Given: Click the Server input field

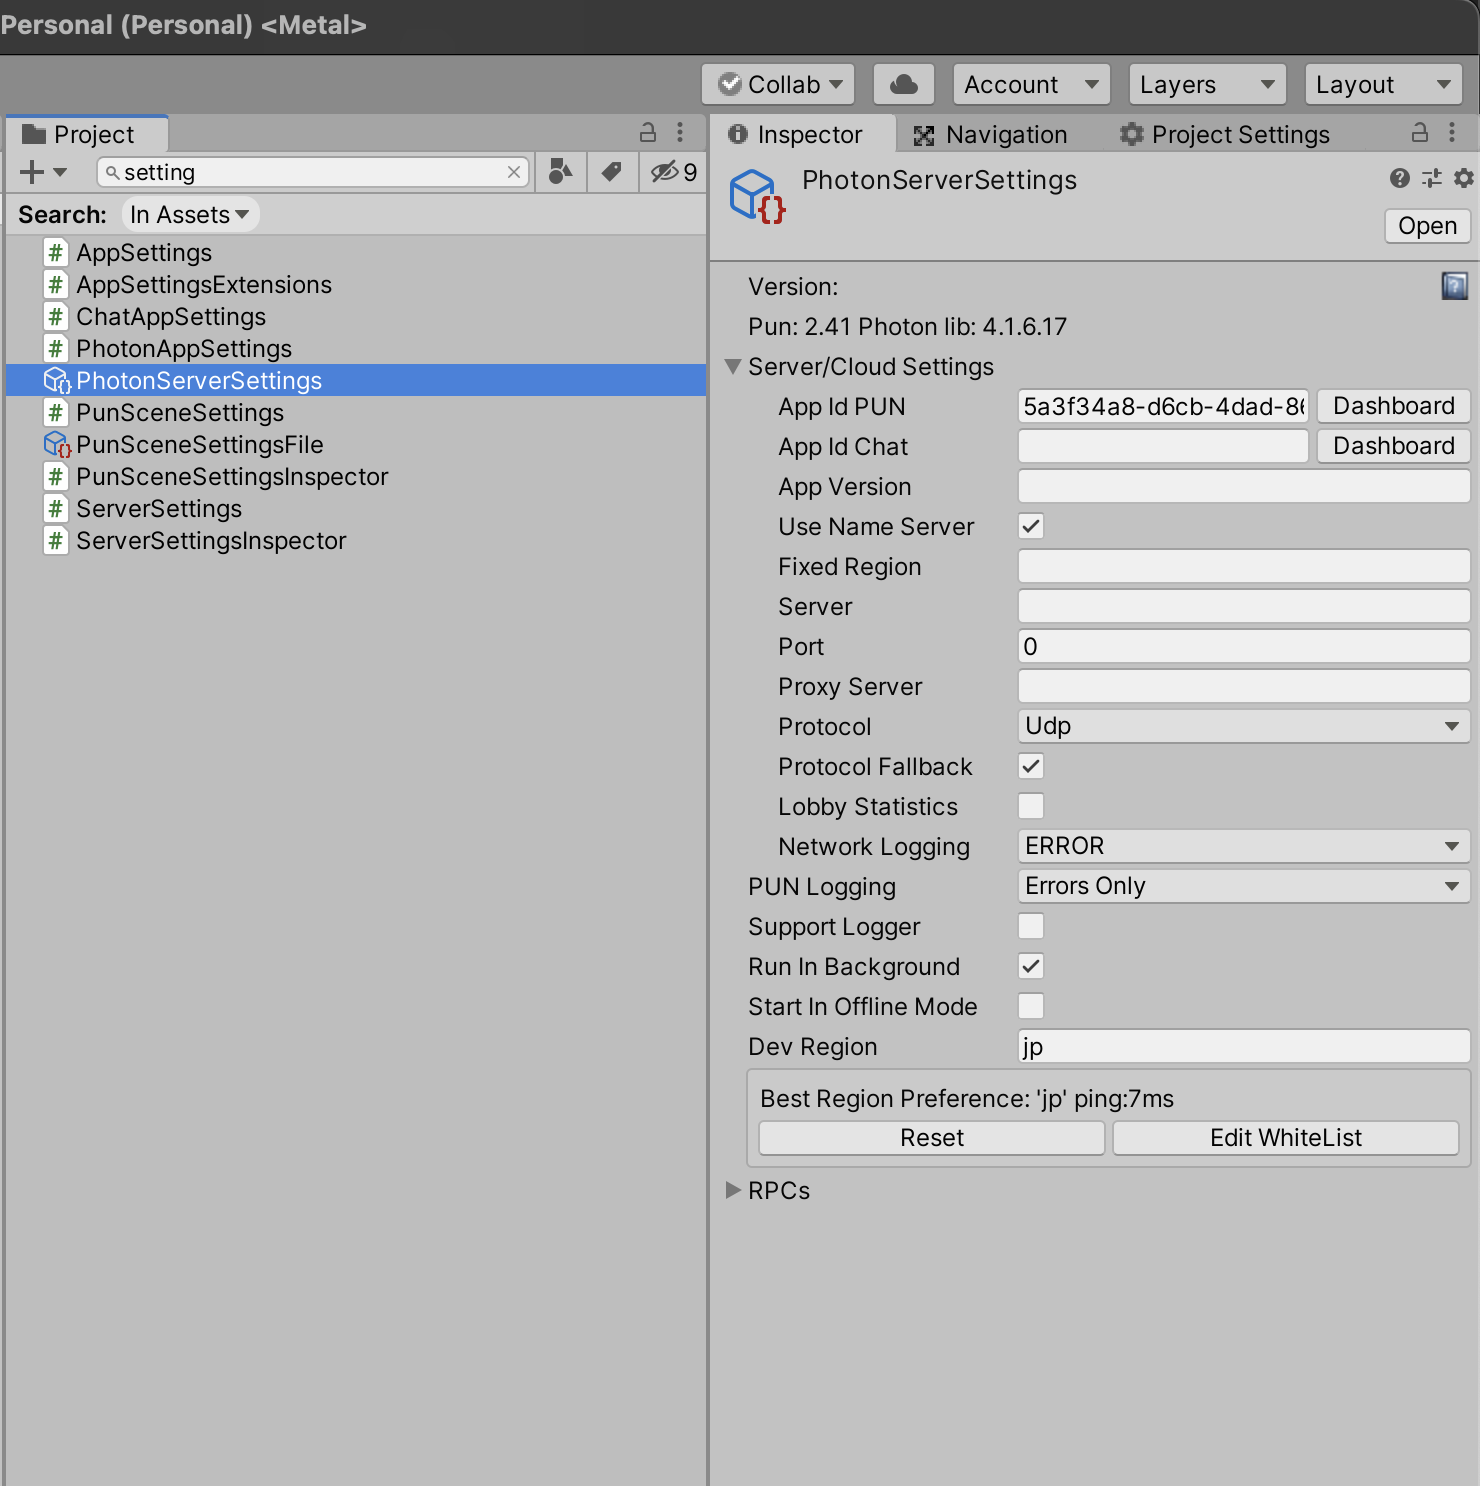Looking at the screenshot, I should [1244, 606].
